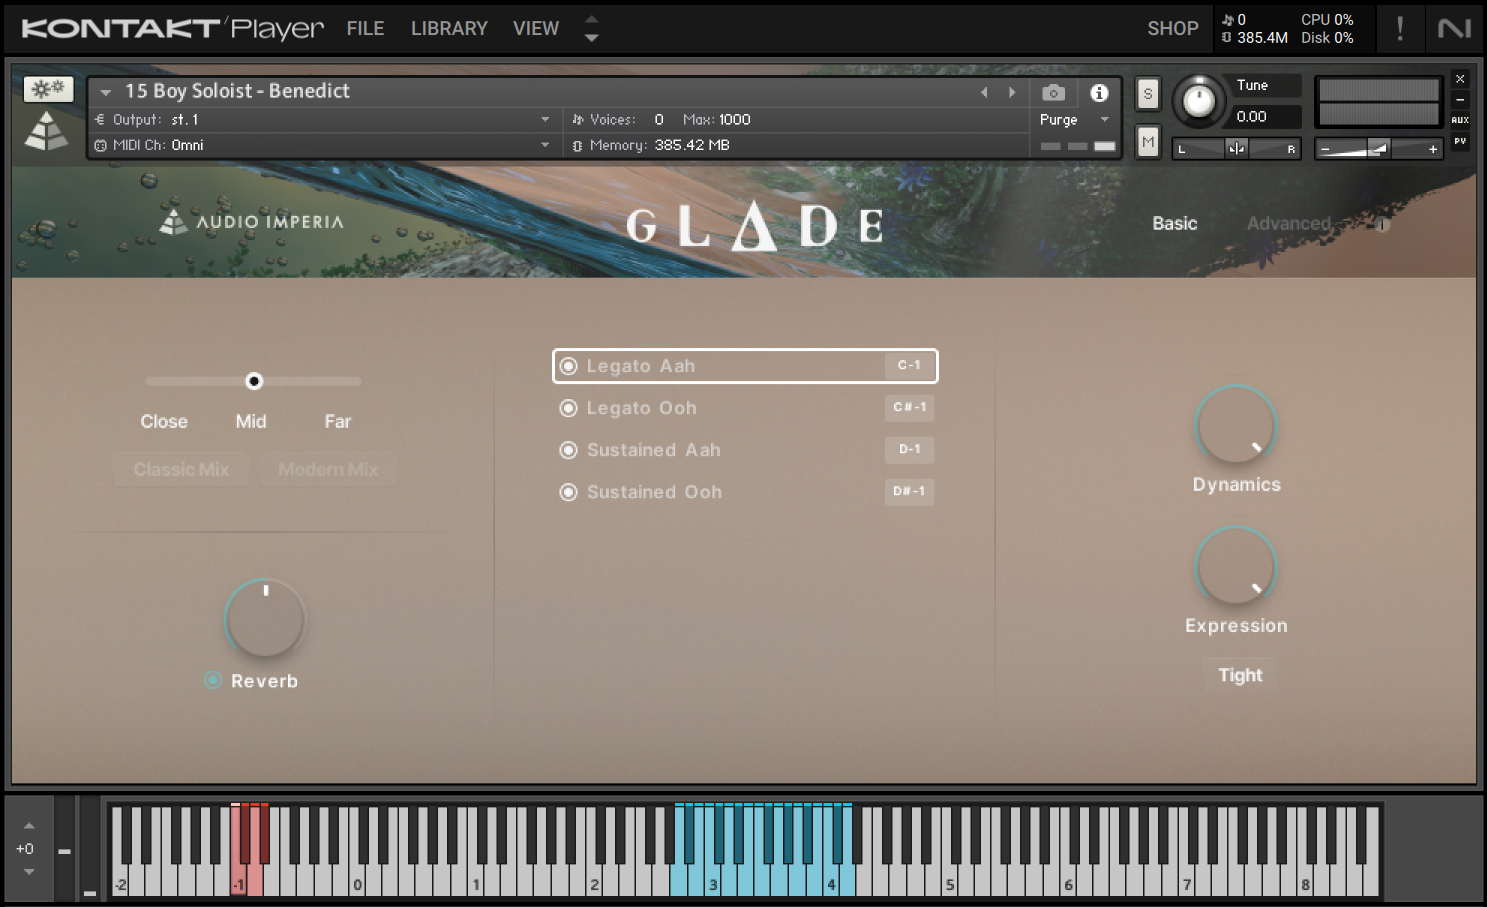Minimize the instrument view button
The image size is (1487, 907).
tap(1460, 100)
